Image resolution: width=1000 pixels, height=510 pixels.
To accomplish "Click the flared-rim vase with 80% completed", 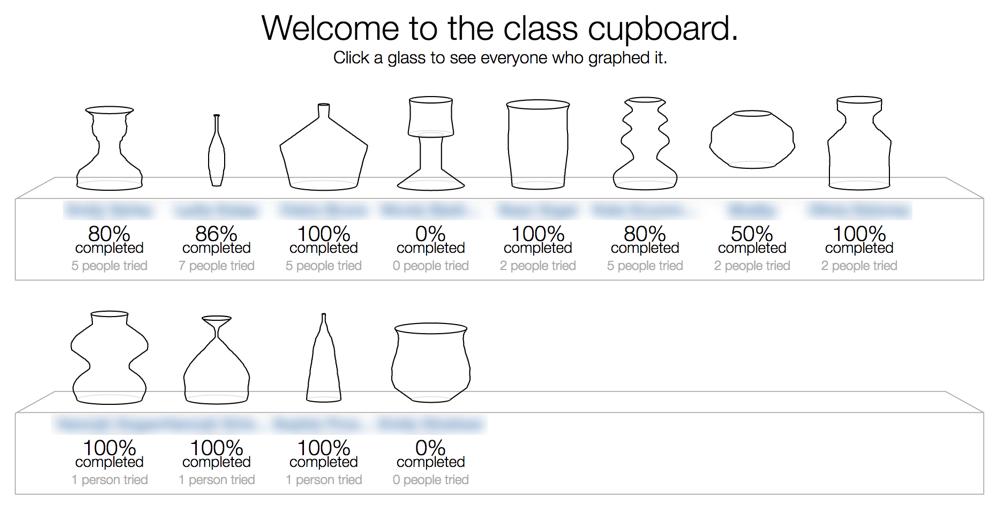I will (109, 148).
